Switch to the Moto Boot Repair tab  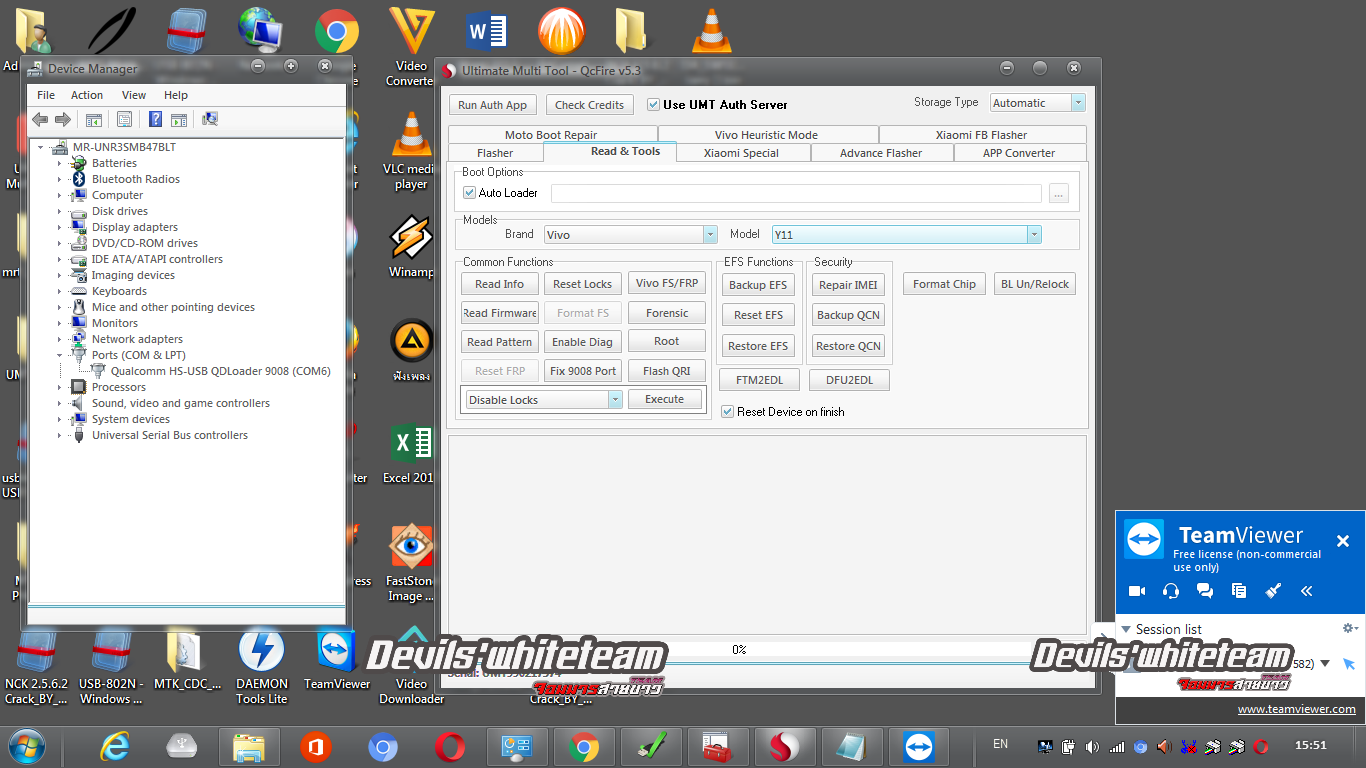pyautogui.click(x=551, y=135)
